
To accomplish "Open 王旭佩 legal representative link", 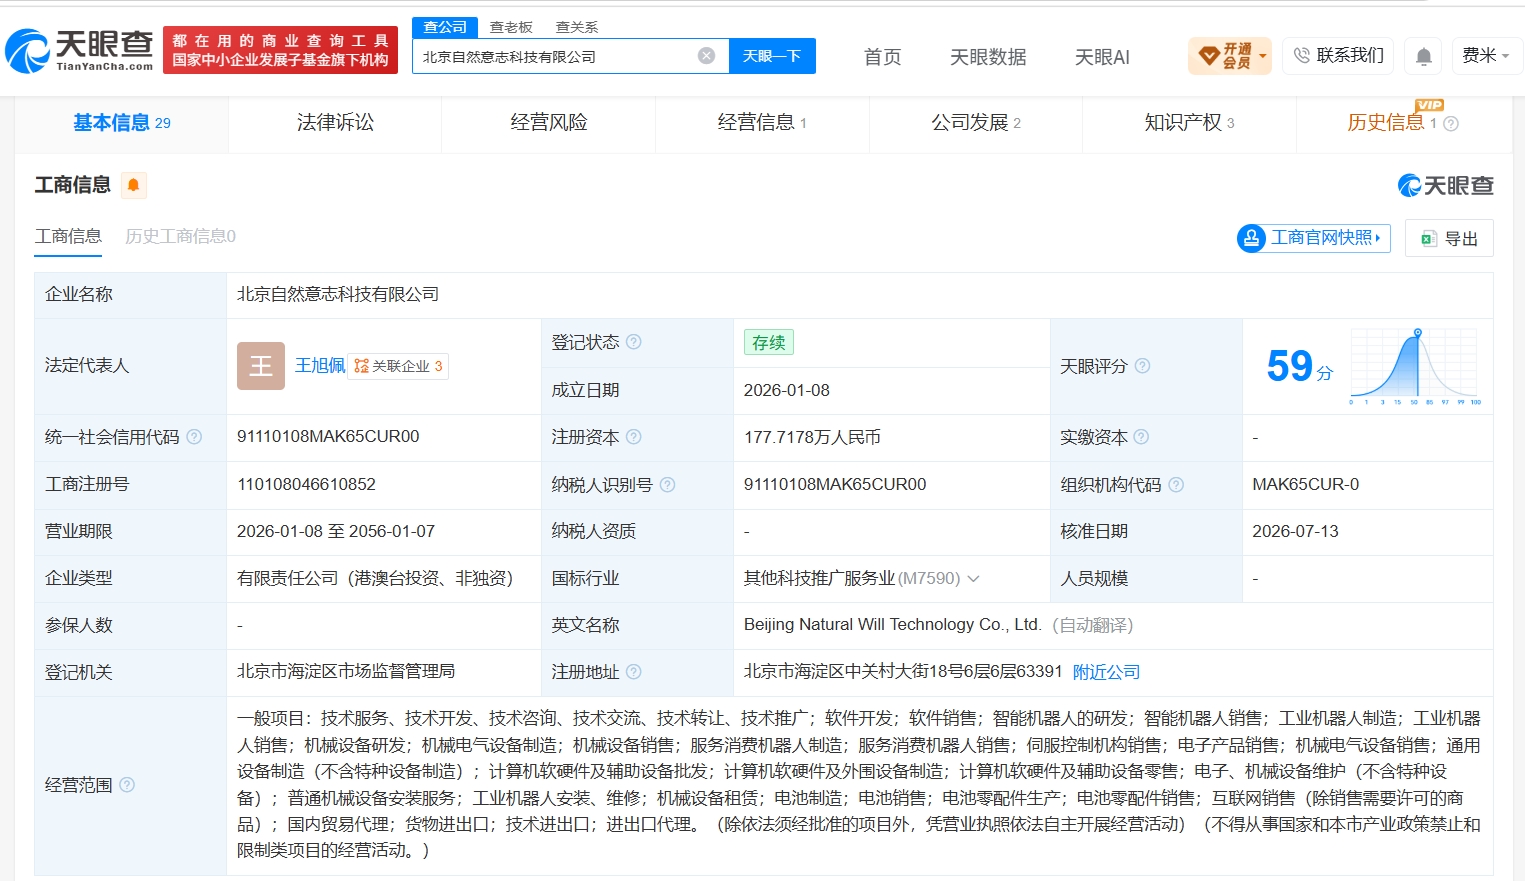I will click(x=320, y=366).
